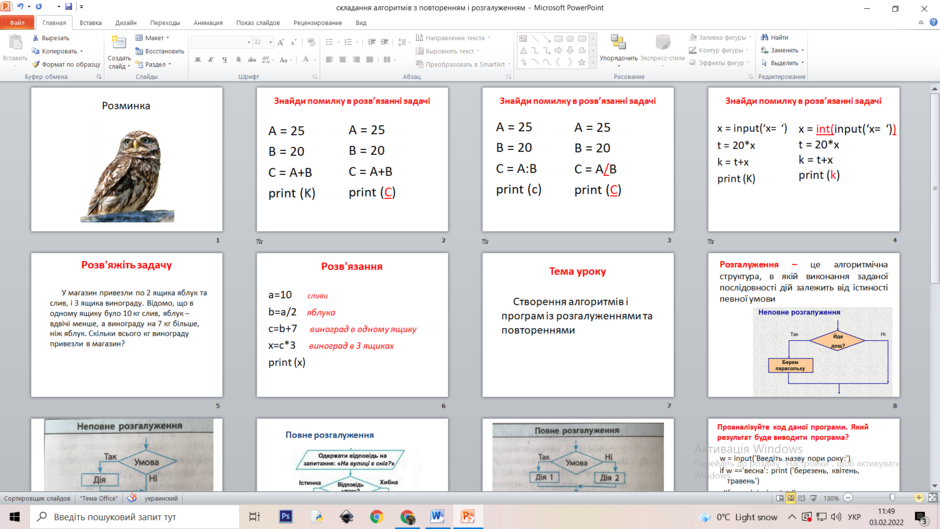
Task: Switch to normal view in status bar
Action: pyautogui.click(x=780, y=498)
